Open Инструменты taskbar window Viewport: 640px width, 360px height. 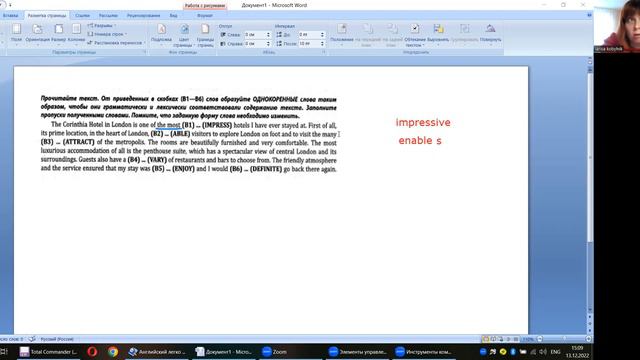(424, 351)
